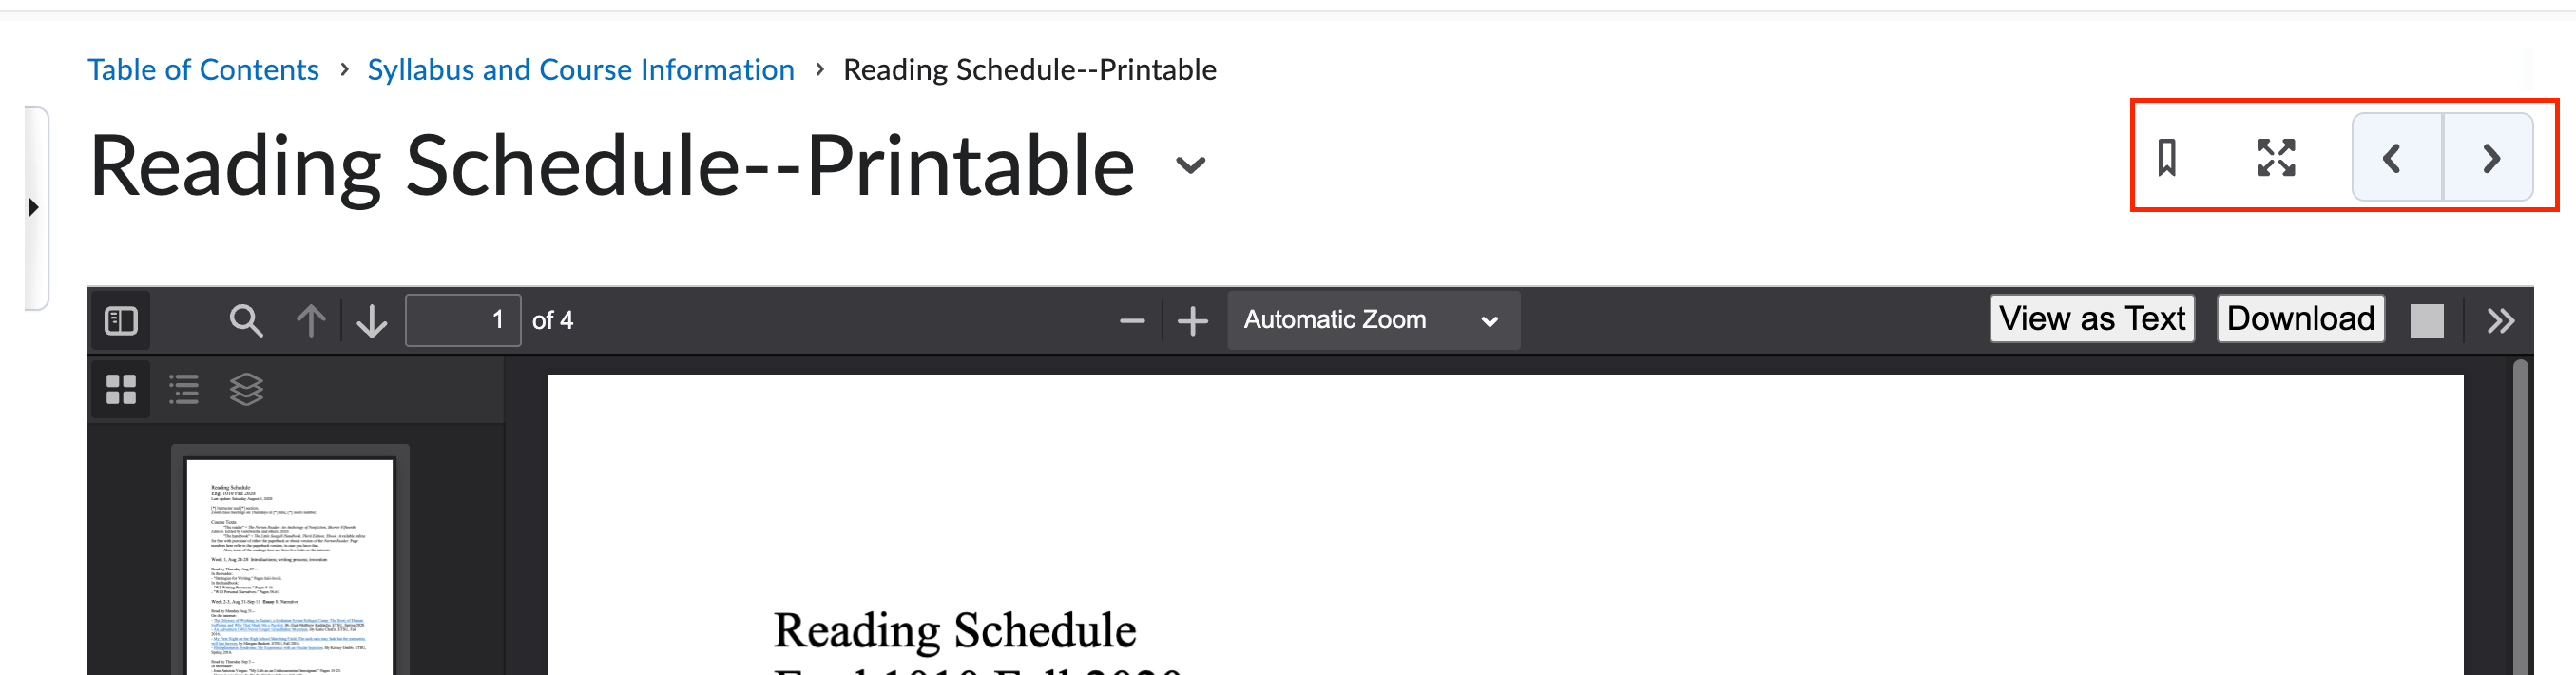
Task: Open Syllabus and Course Information breadcrumb
Action: [x=580, y=69]
